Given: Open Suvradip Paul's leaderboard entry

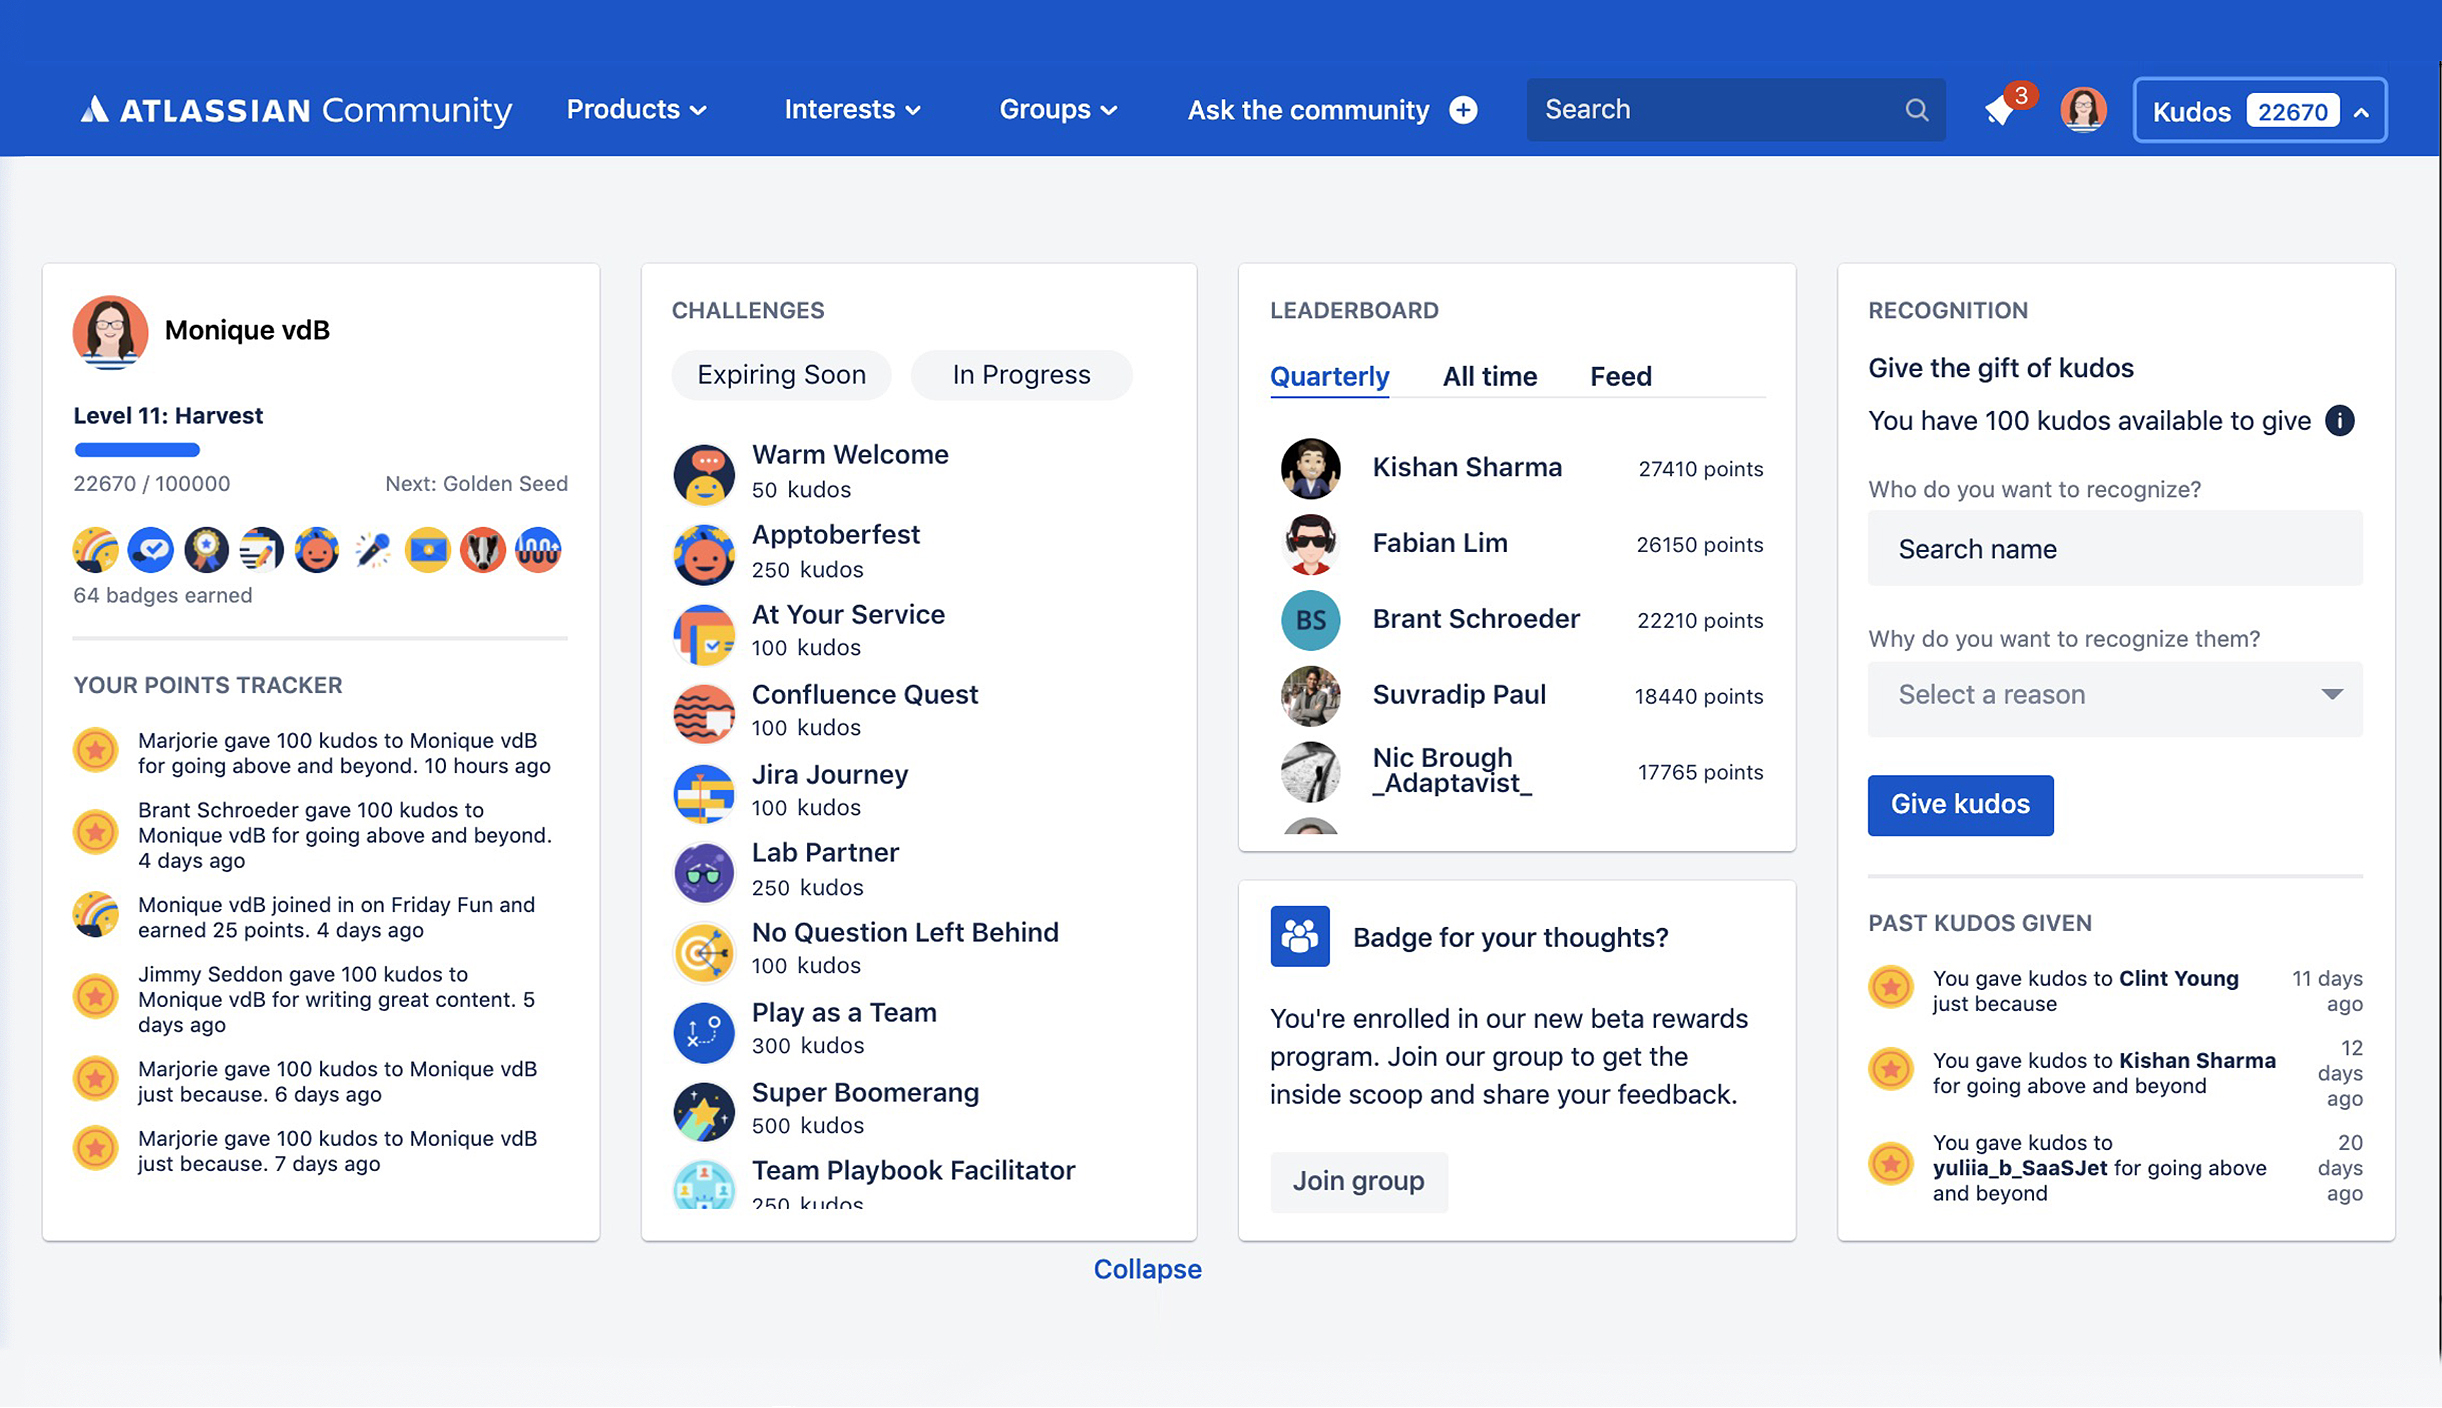Looking at the screenshot, I should tap(1521, 695).
